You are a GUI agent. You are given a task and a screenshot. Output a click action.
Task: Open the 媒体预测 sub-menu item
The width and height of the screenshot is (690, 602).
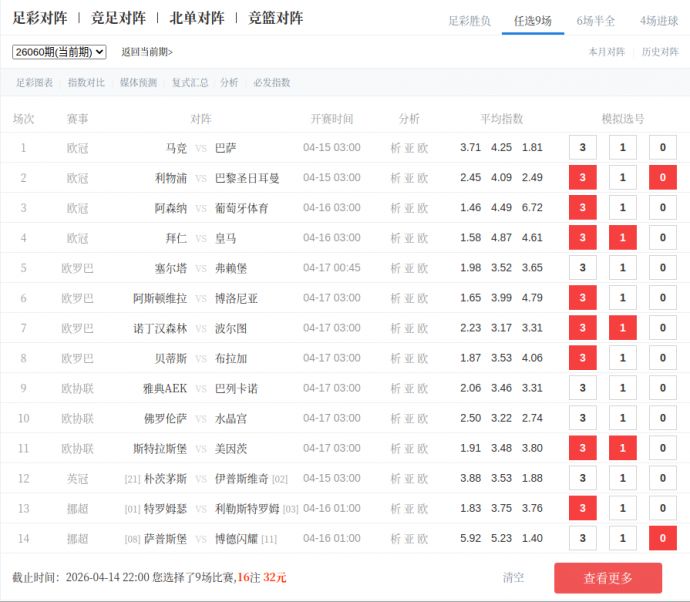click(x=138, y=83)
